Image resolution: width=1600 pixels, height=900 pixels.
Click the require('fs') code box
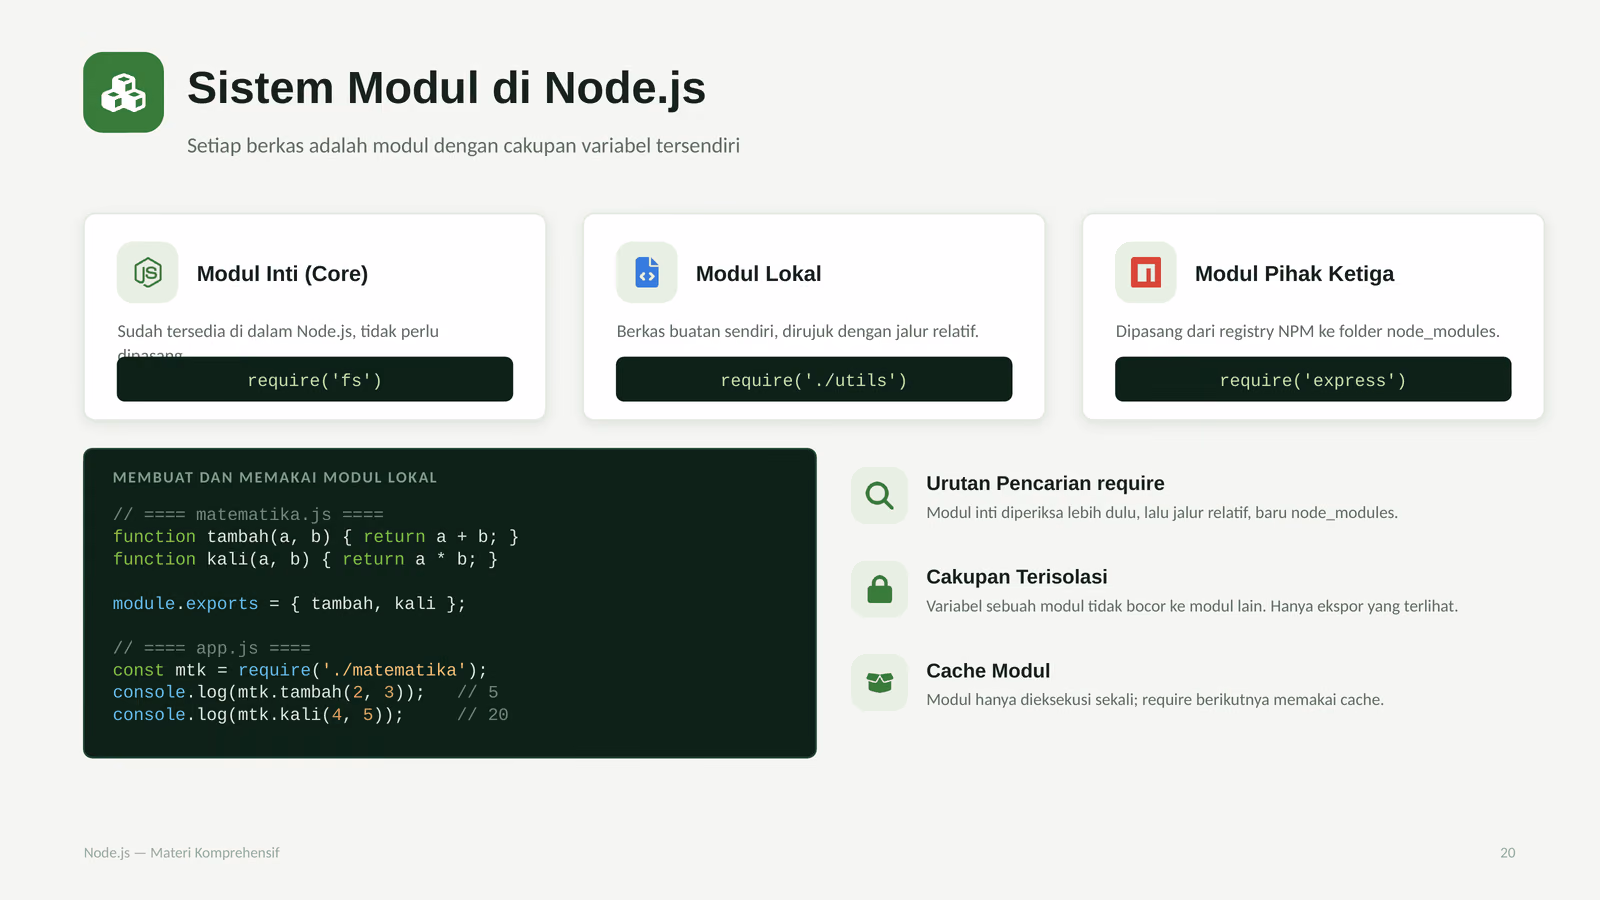point(315,379)
